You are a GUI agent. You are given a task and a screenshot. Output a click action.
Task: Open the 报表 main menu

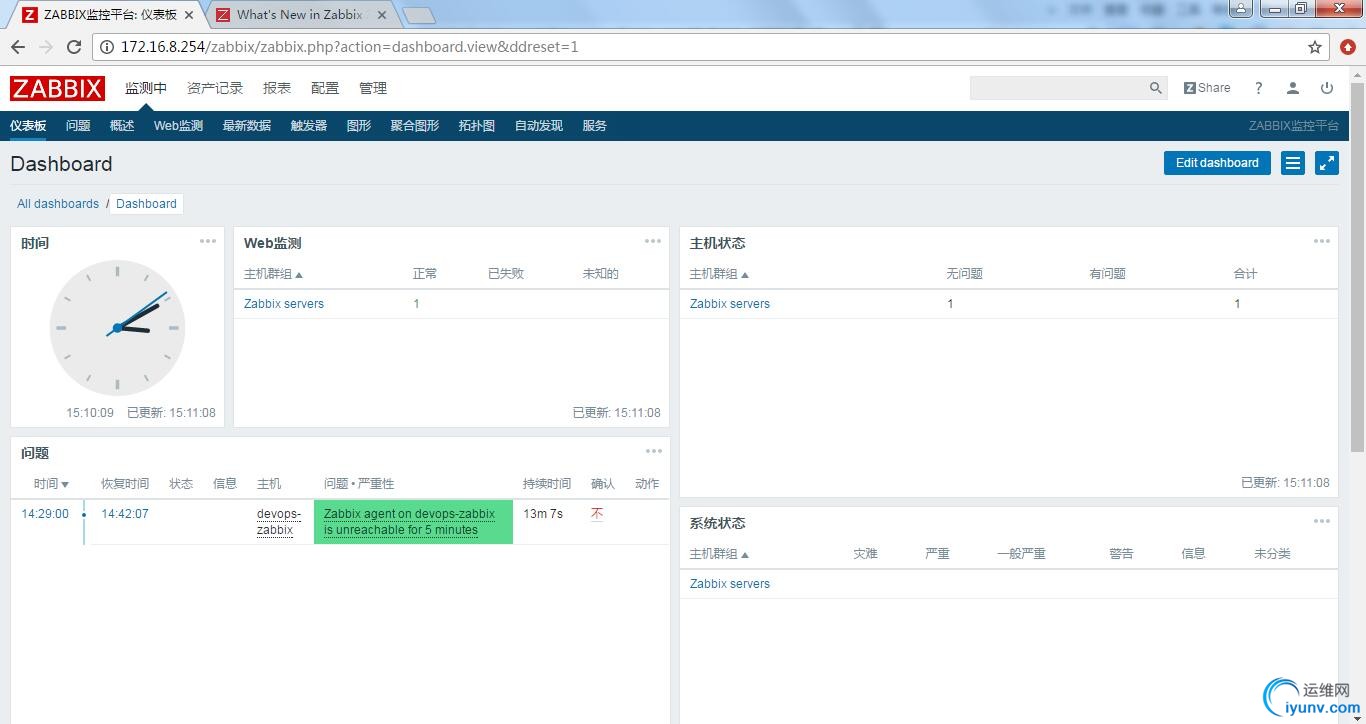click(x=277, y=88)
